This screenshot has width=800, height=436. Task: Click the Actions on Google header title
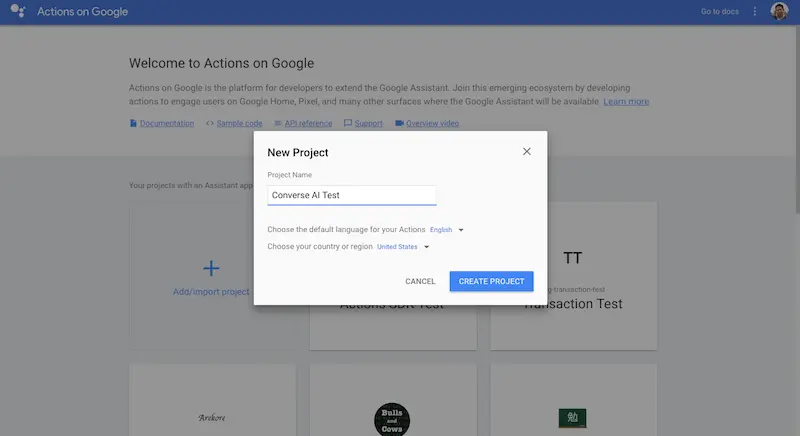pos(82,11)
